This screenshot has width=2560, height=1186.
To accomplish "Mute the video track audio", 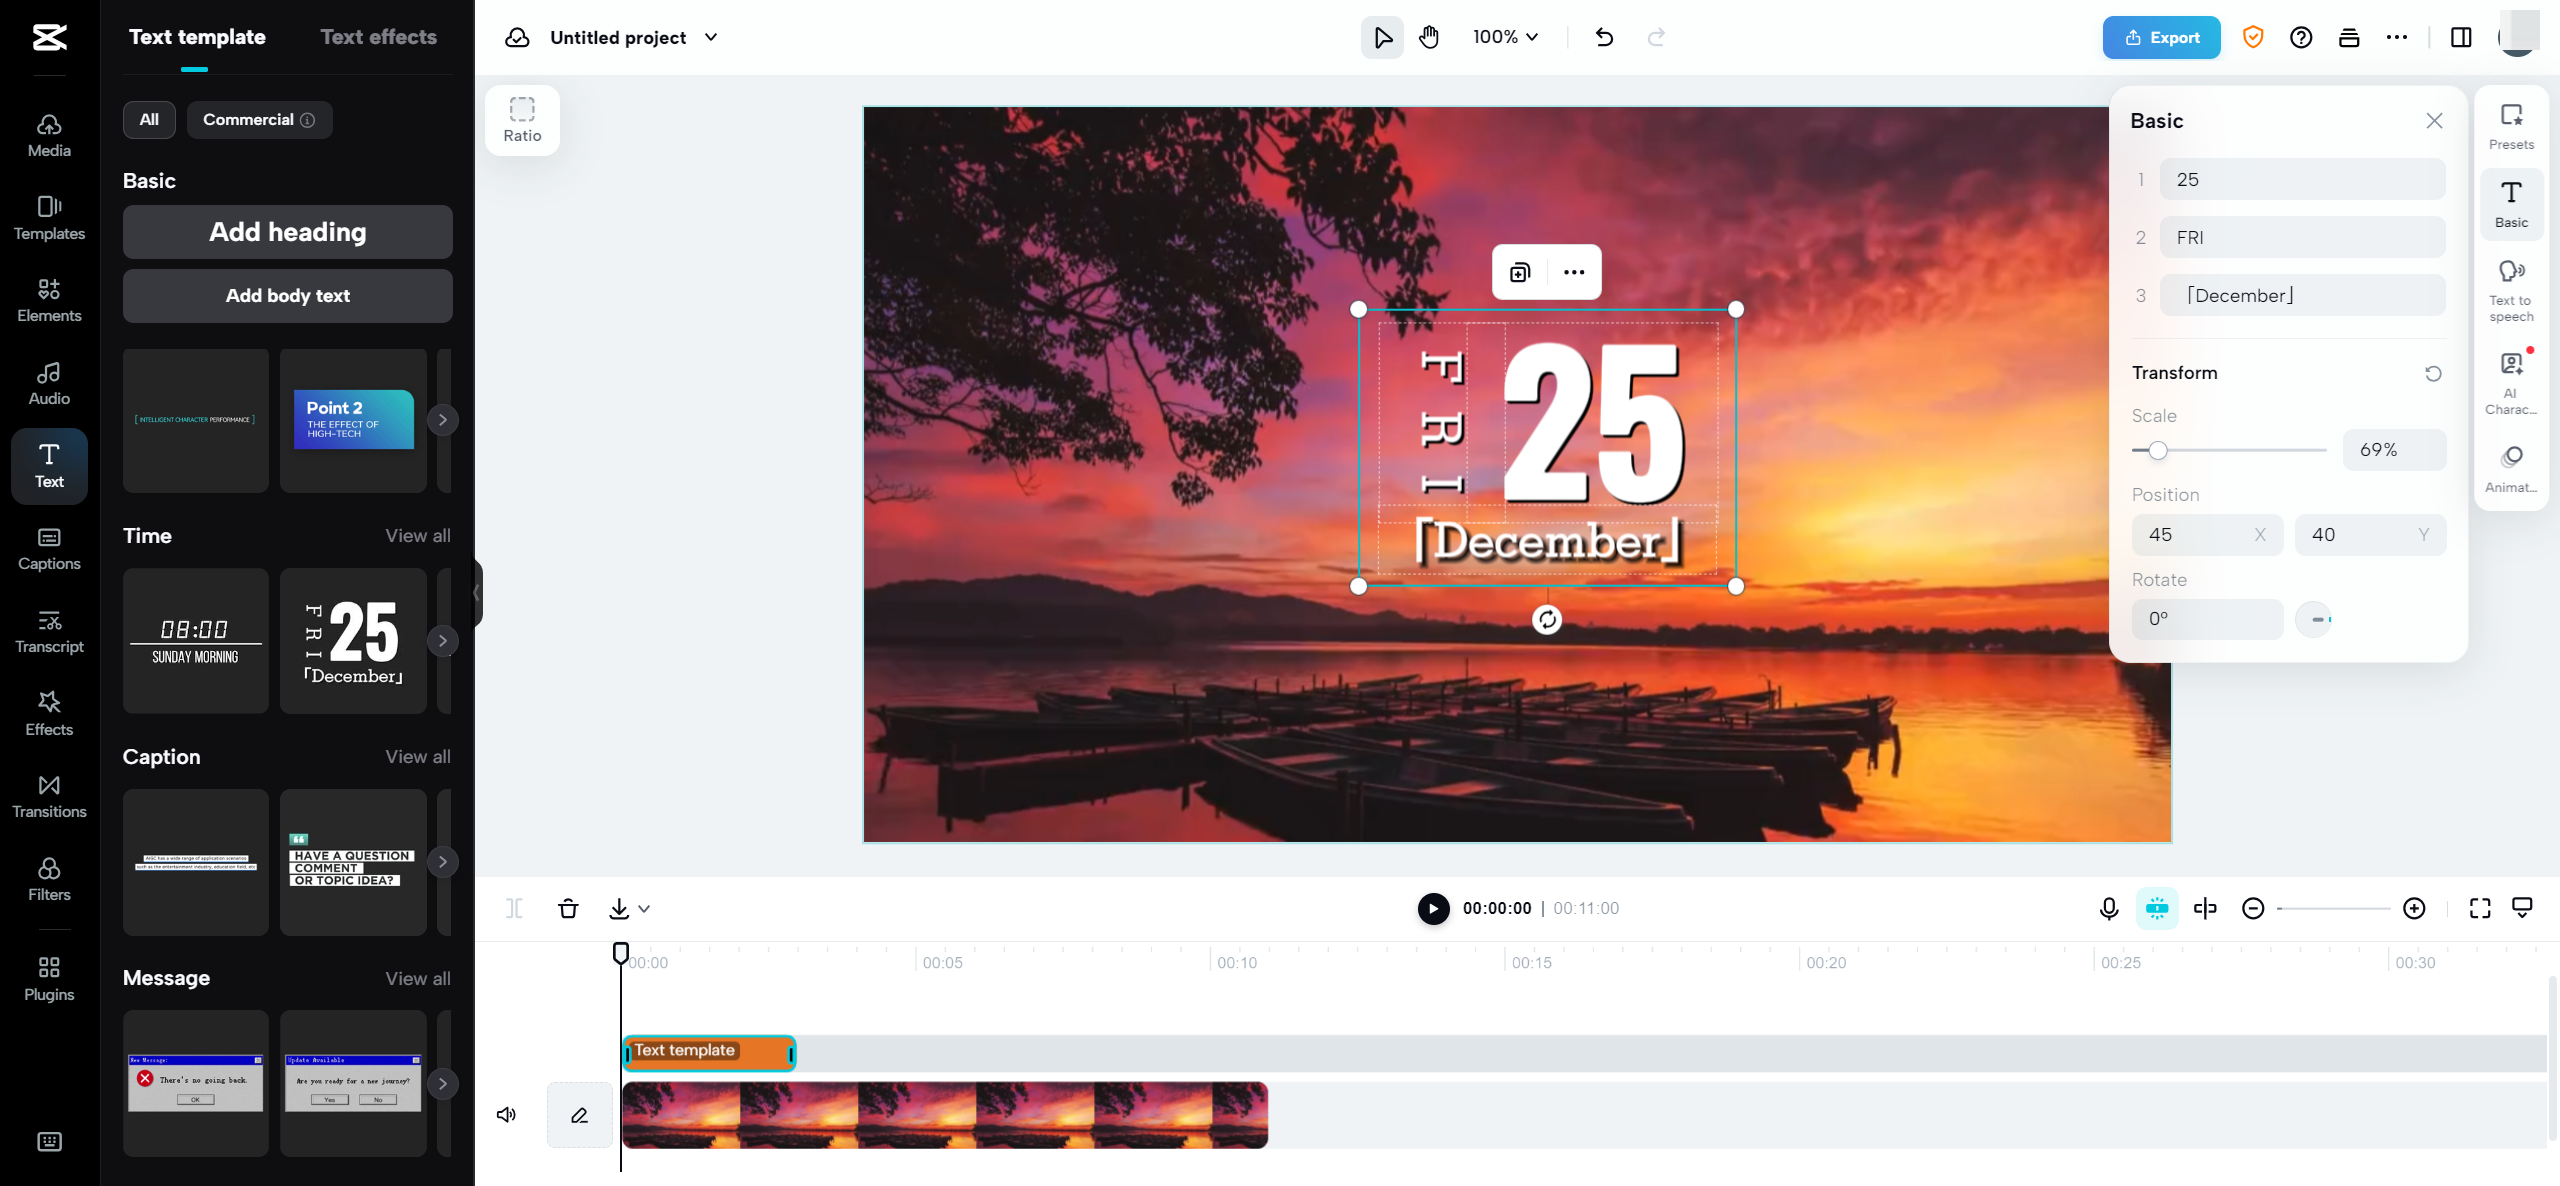I will coord(506,1114).
